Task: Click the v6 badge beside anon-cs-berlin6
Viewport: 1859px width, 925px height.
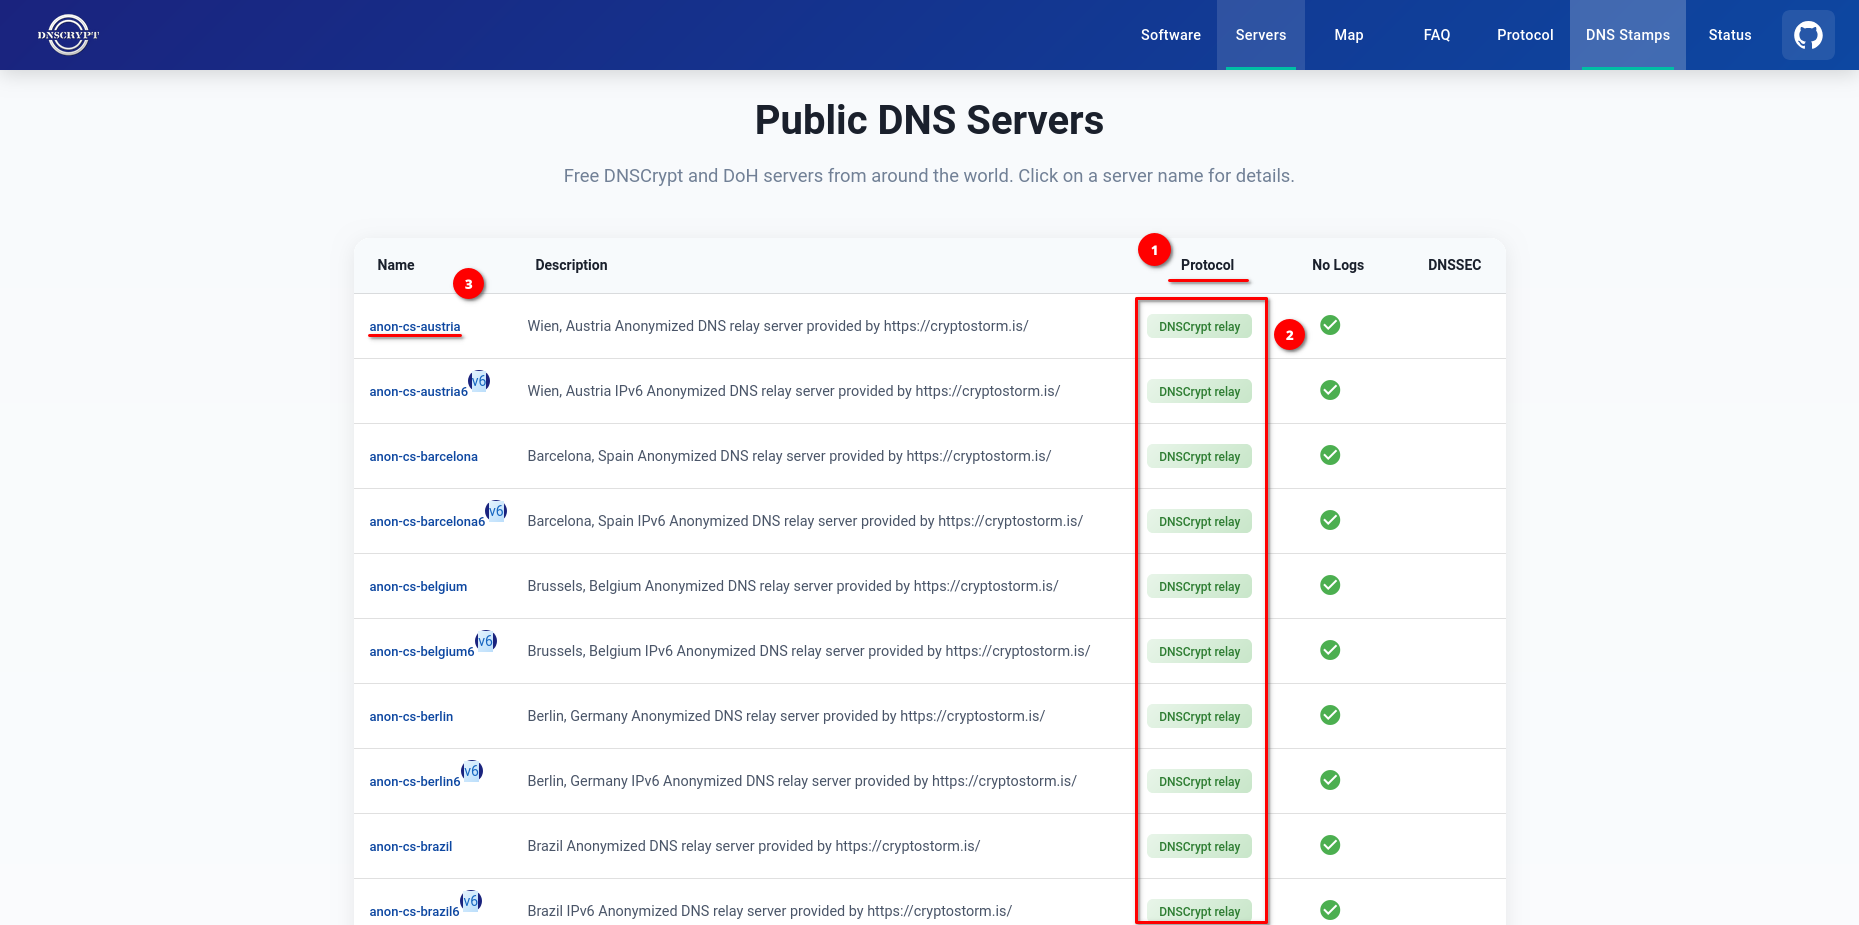Action: coord(472,771)
